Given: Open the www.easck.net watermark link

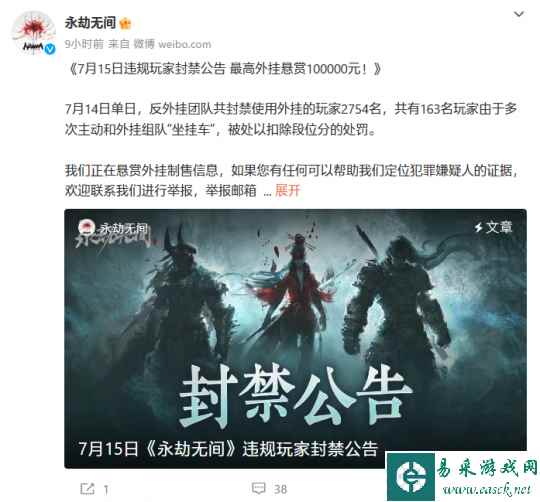Looking at the screenshot, I should 487,489.
